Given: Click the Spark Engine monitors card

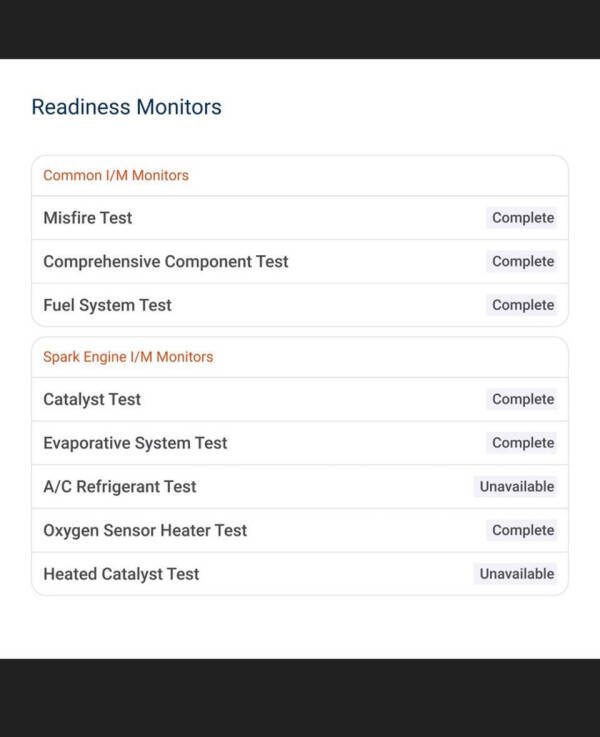Looking at the screenshot, I should coord(300,466).
